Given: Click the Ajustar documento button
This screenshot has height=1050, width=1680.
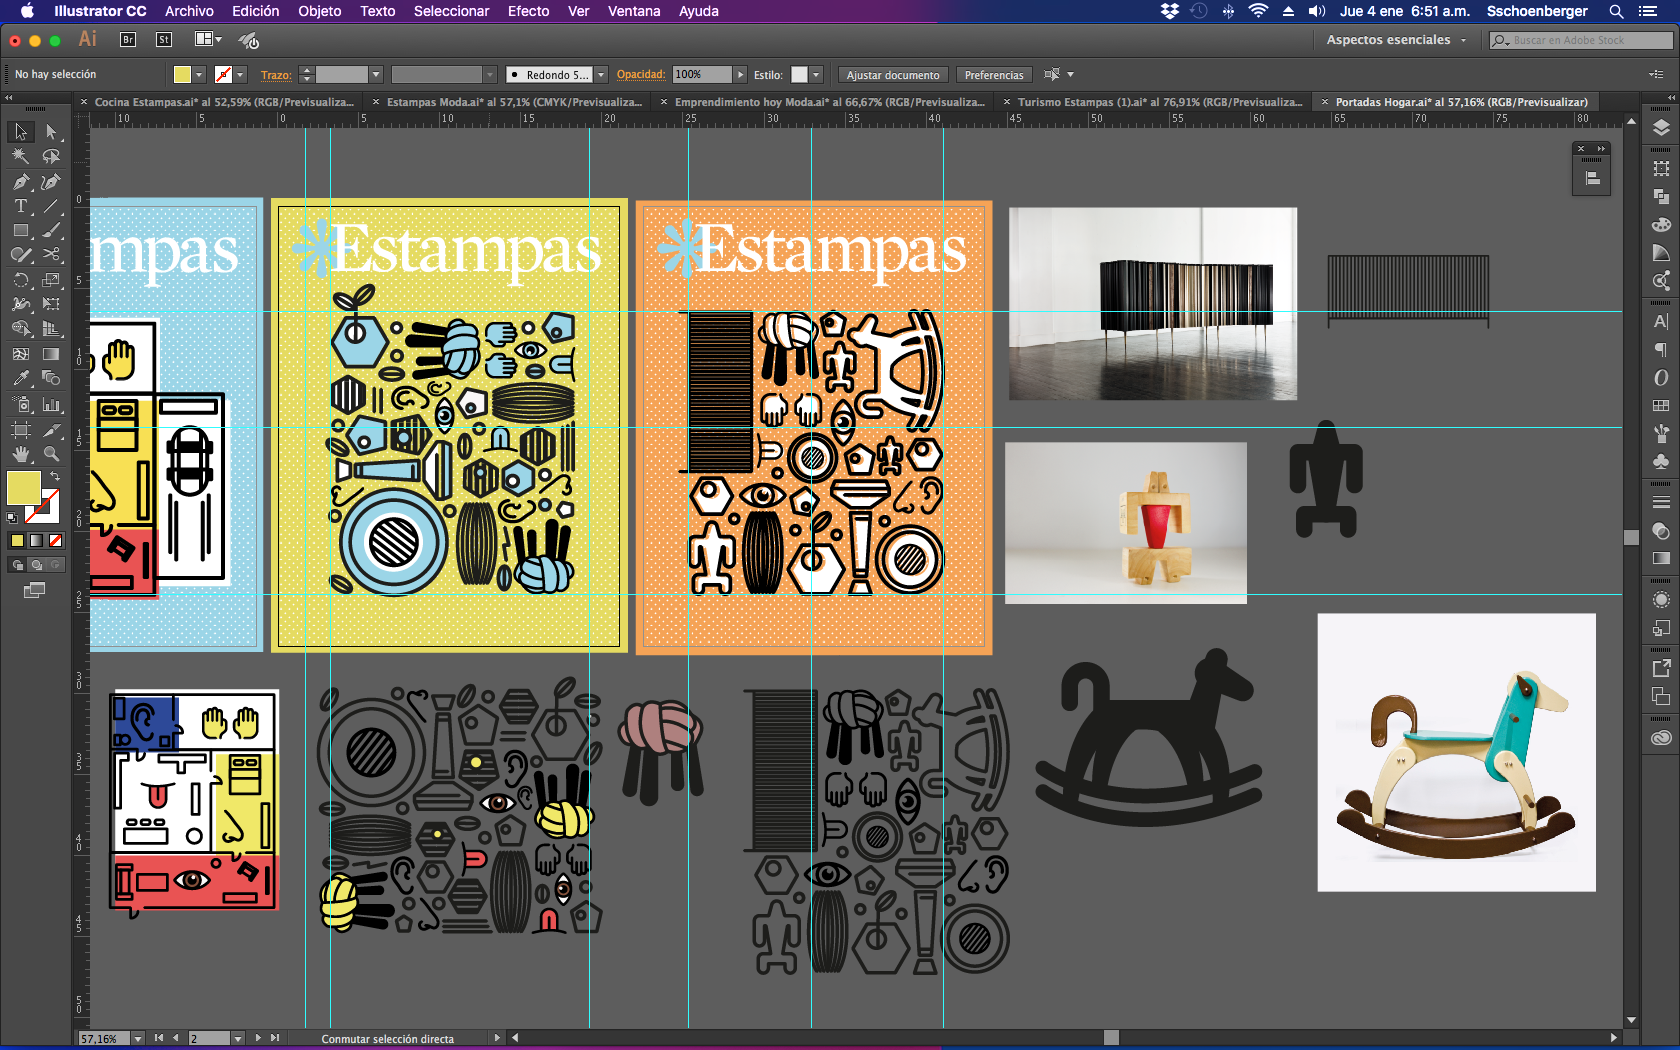Looking at the screenshot, I should (893, 75).
